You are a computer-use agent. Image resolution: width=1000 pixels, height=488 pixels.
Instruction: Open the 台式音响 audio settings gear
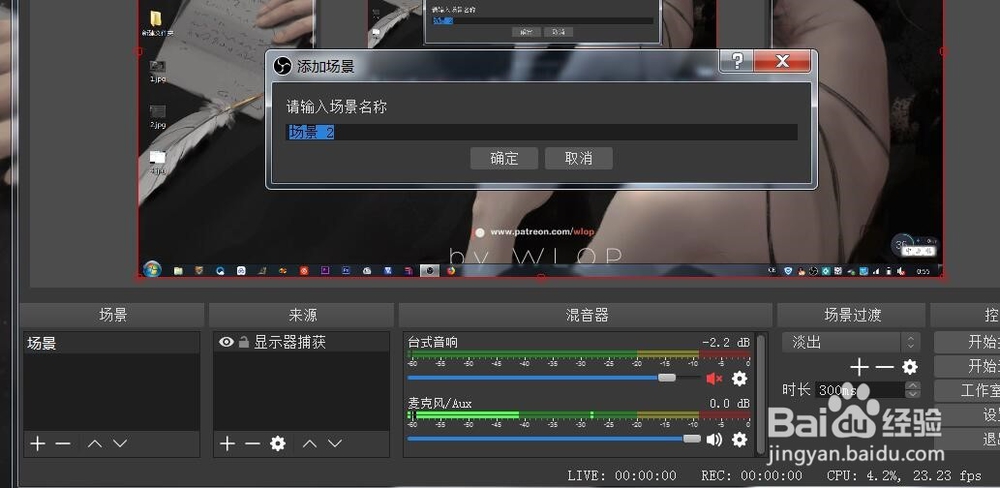tap(739, 379)
